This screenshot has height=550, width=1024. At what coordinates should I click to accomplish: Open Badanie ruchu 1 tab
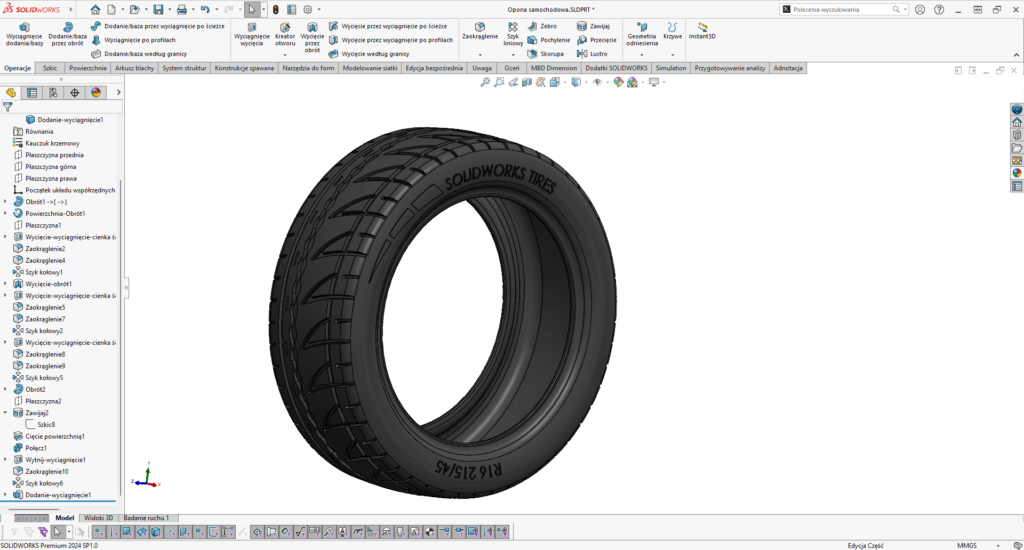[146, 518]
